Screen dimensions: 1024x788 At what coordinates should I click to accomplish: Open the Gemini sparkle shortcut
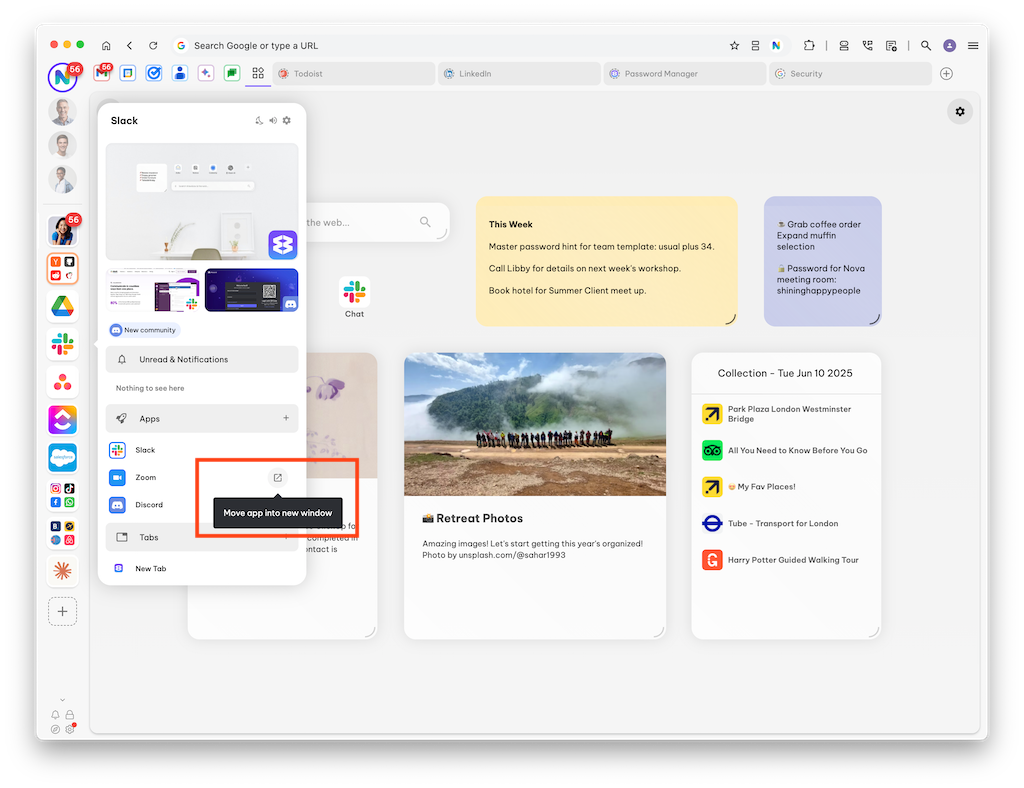pyautogui.click(x=206, y=73)
